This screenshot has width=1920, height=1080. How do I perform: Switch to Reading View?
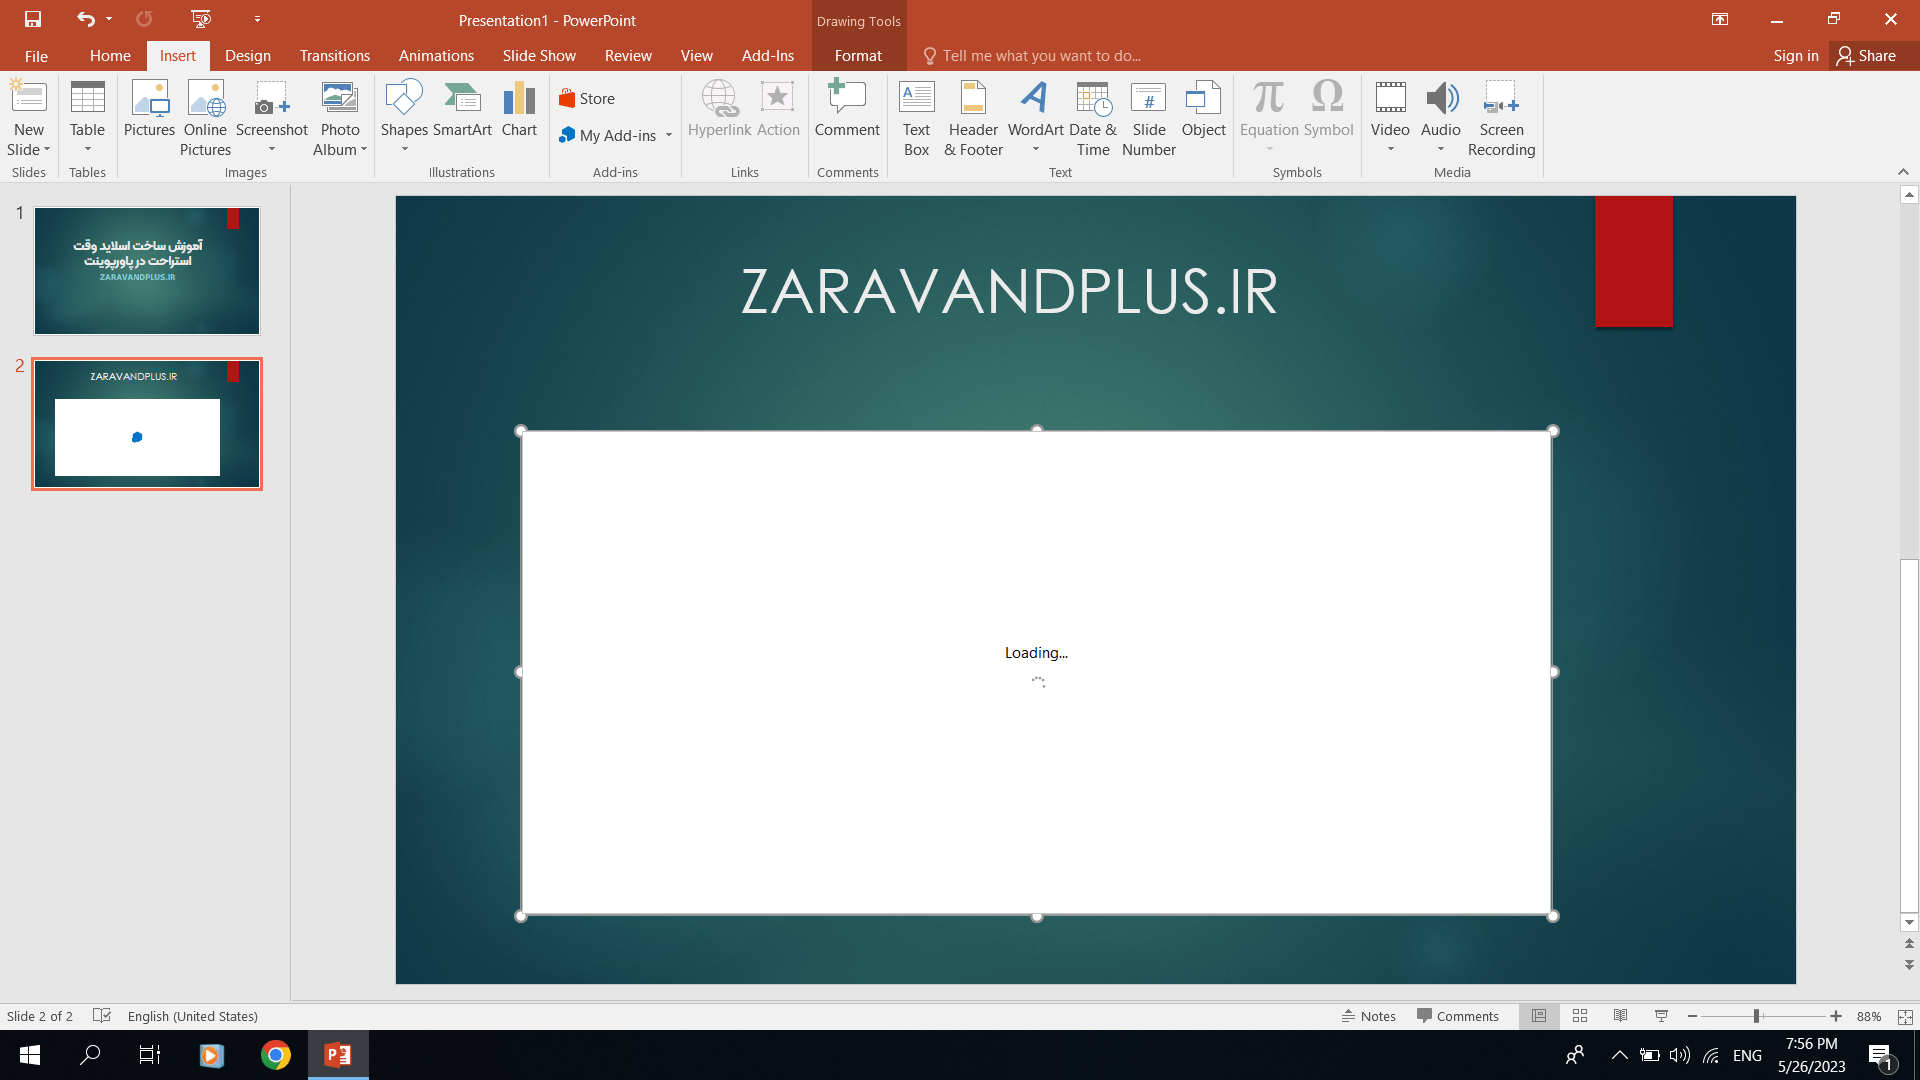coord(1621,1016)
